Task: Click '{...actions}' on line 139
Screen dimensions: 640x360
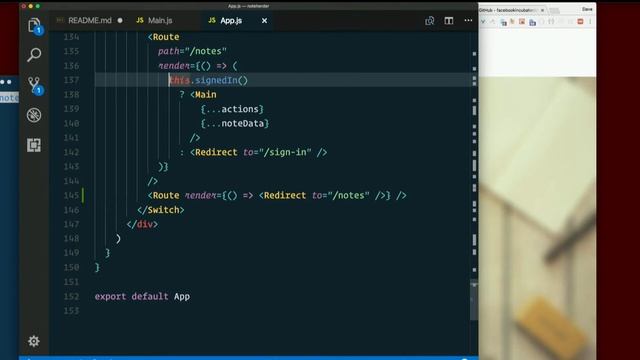Action: click(232, 109)
